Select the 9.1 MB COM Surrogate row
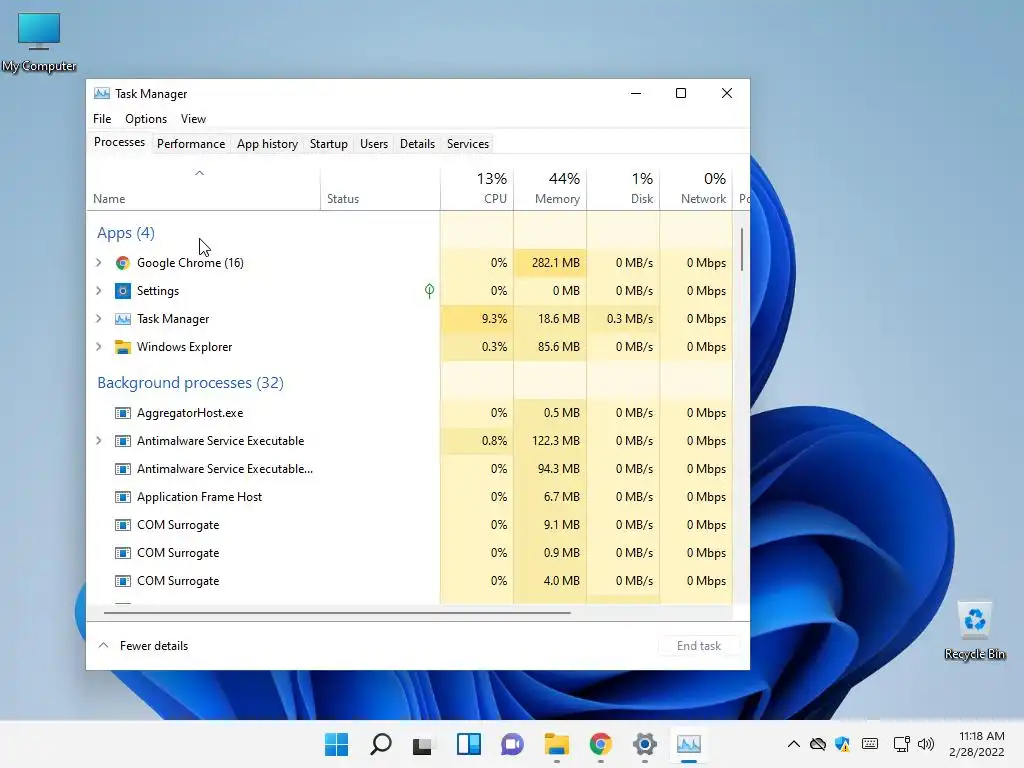 coord(409,525)
